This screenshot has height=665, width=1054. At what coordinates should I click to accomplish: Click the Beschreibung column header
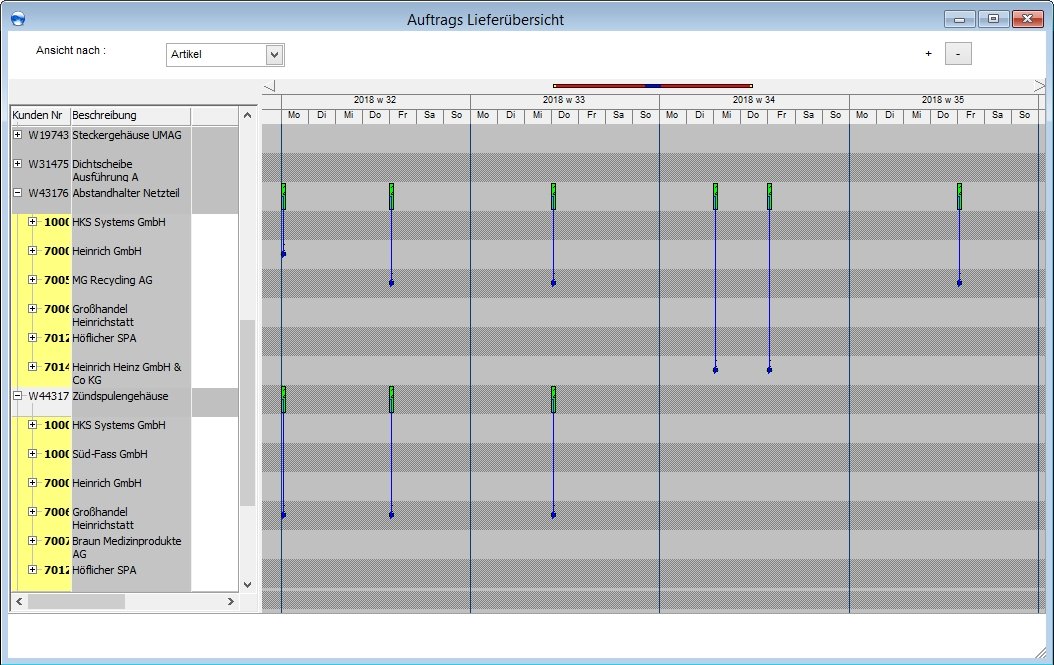(x=130, y=115)
